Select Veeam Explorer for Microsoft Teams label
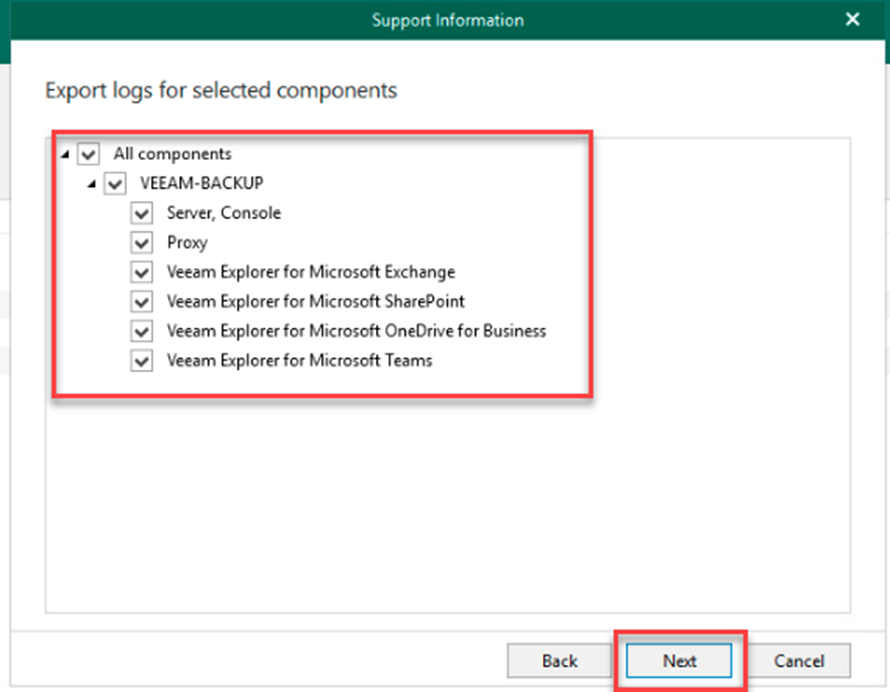The image size is (890, 692). [x=299, y=360]
